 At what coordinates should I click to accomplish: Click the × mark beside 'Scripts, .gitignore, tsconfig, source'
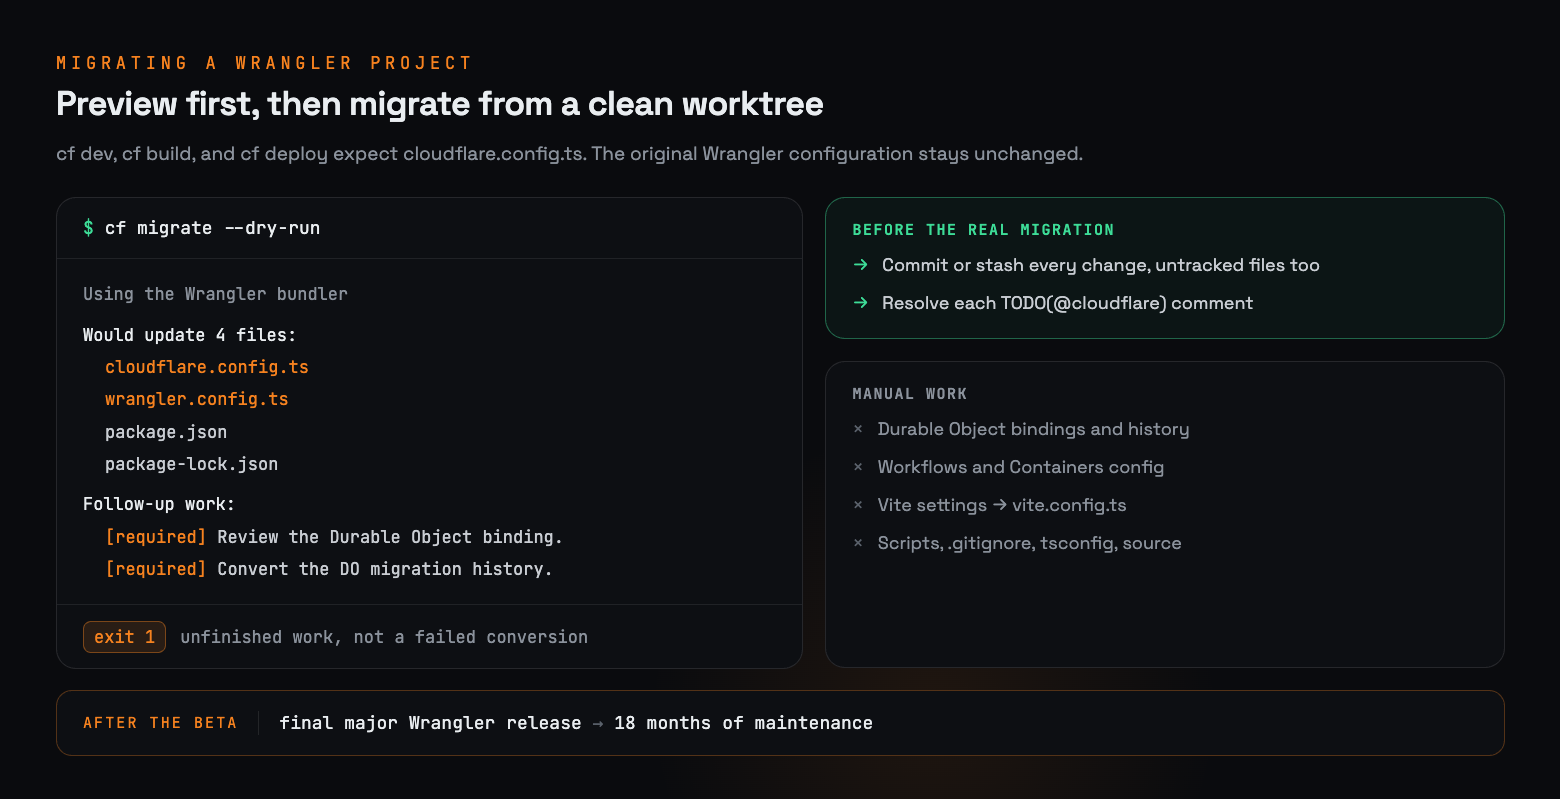coord(858,543)
